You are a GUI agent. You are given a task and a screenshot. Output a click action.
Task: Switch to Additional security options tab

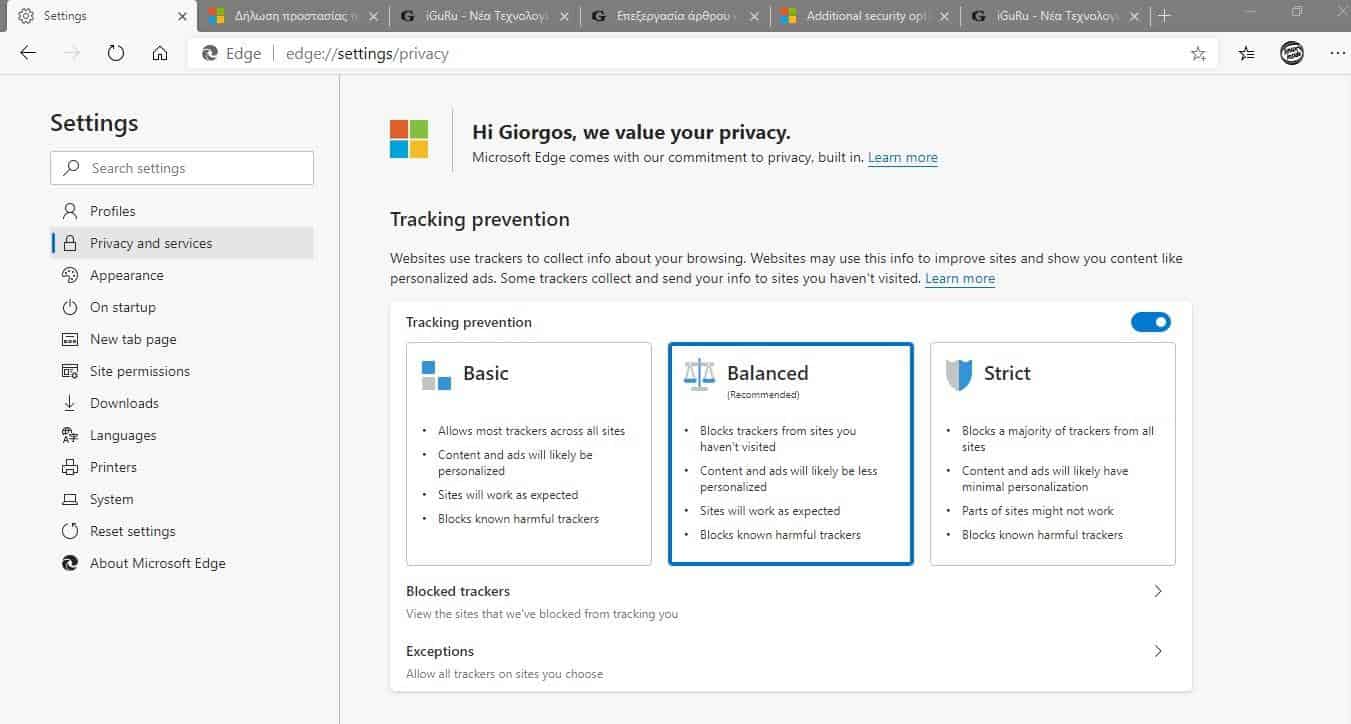(x=865, y=16)
